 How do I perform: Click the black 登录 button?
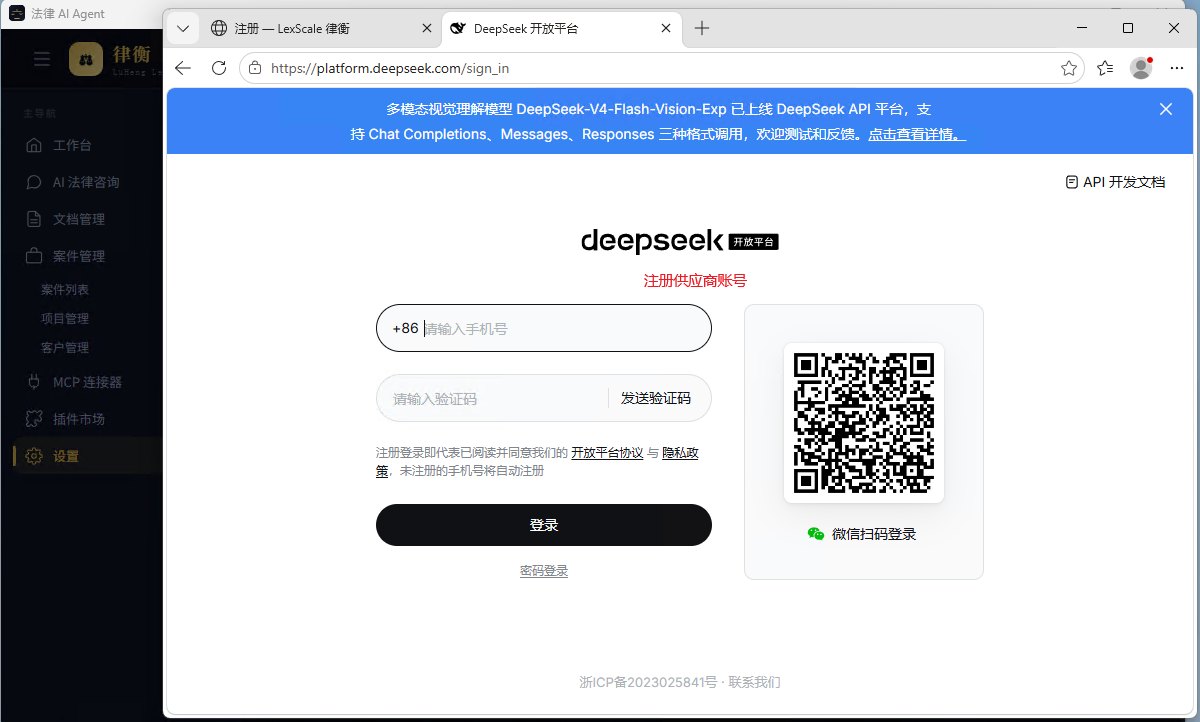click(544, 525)
